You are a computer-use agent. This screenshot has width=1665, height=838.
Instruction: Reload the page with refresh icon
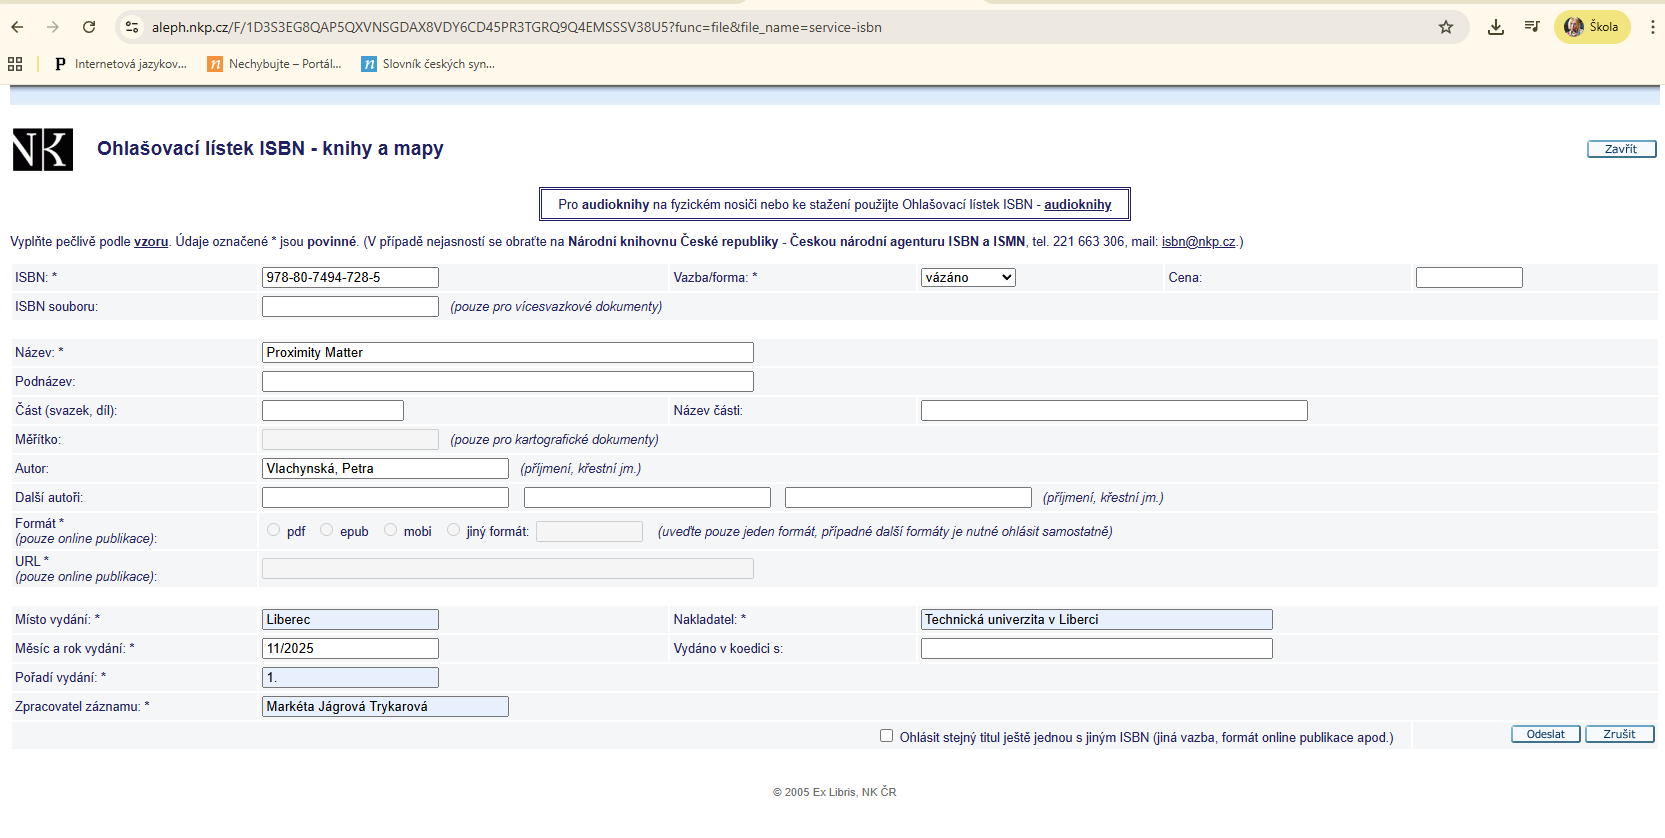89,27
